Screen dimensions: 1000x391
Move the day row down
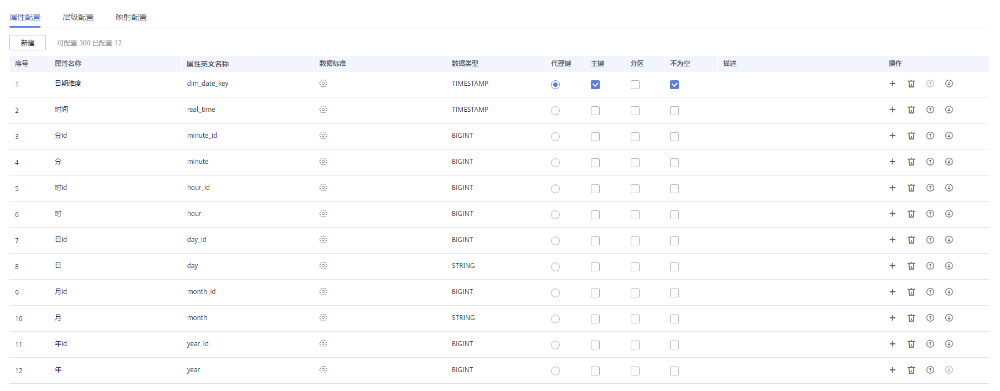click(x=949, y=266)
